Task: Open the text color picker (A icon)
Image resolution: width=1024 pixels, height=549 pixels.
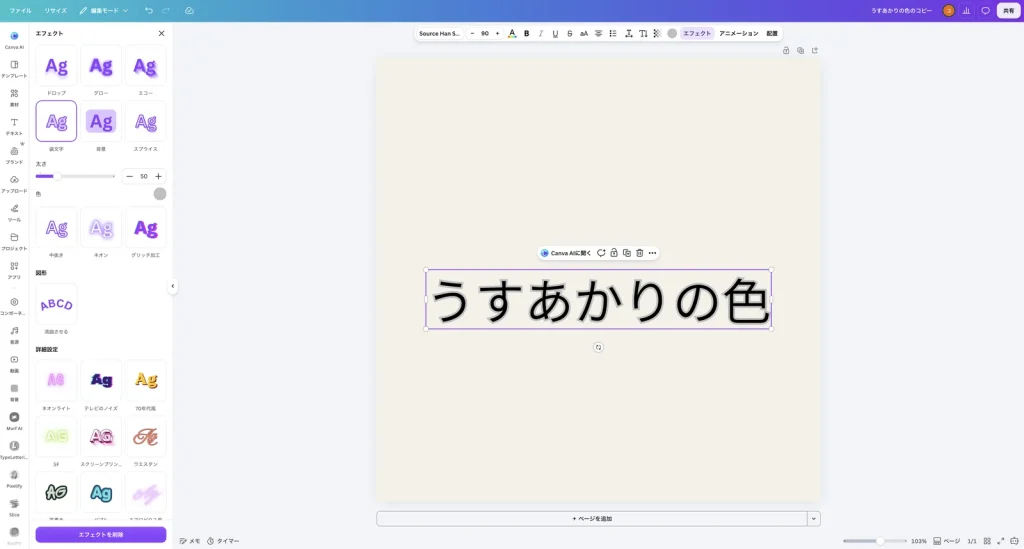Action: [x=512, y=33]
